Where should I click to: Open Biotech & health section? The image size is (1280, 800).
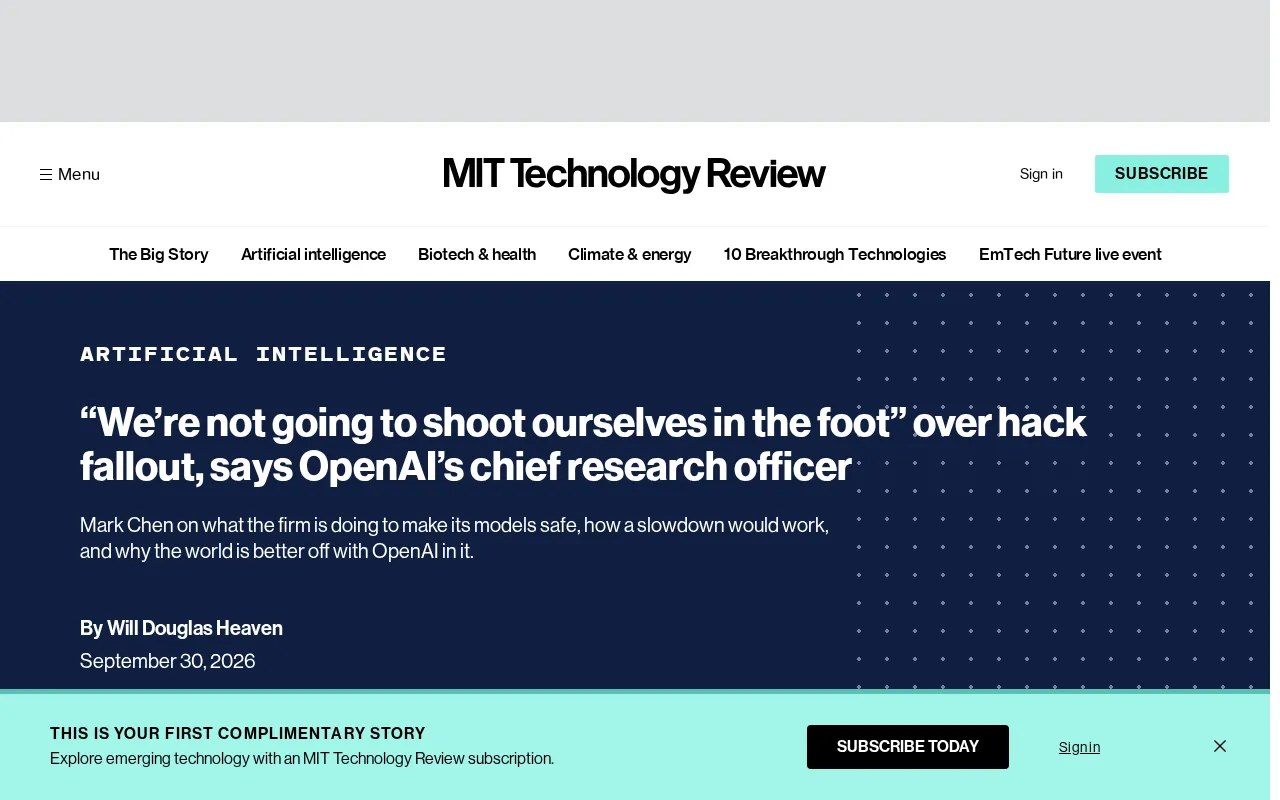(477, 254)
